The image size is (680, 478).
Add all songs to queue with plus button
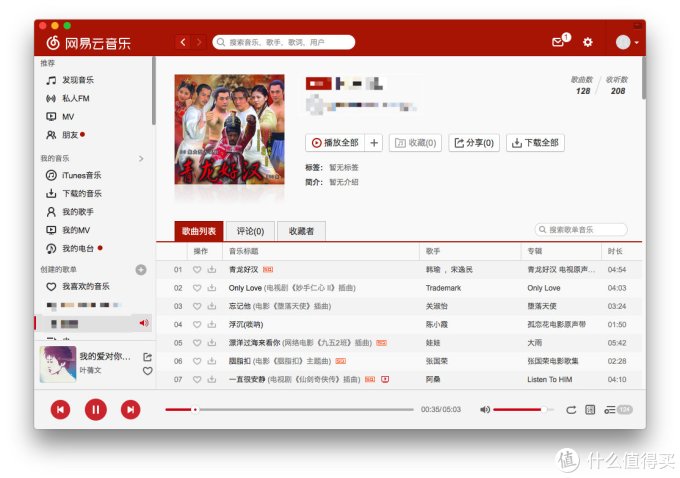click(374, 143)
